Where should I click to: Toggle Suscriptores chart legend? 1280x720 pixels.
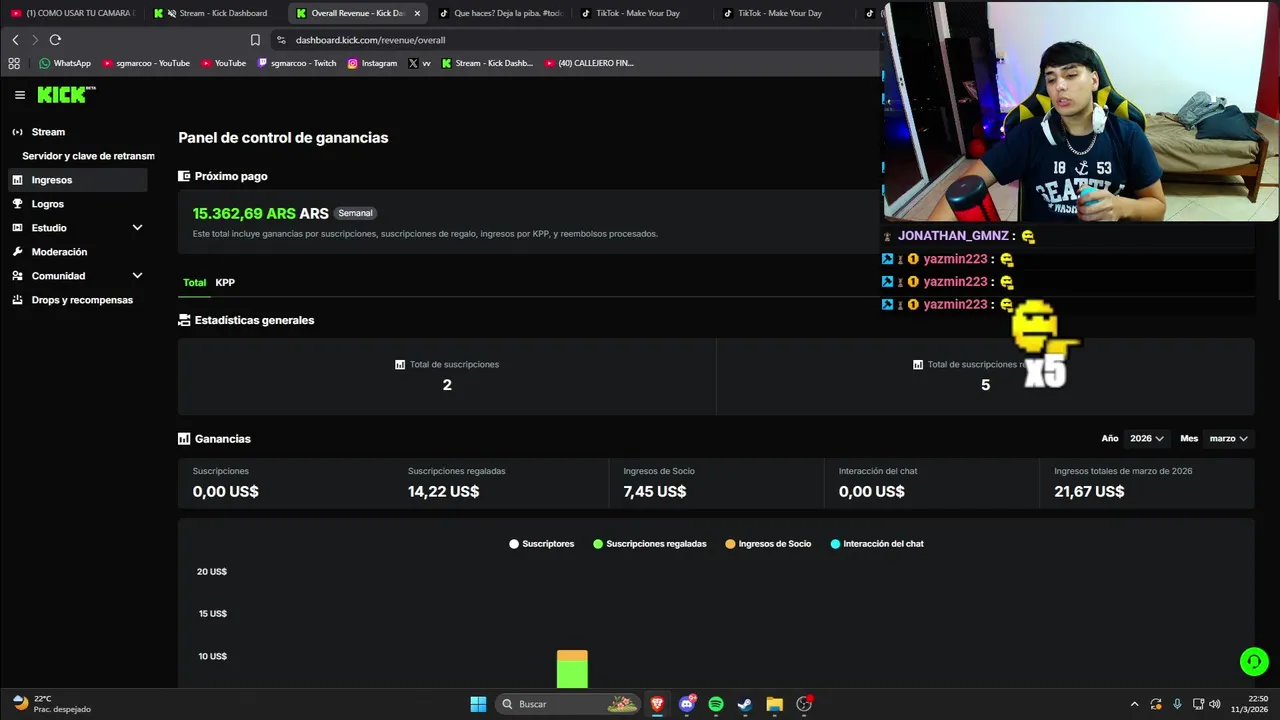click(x=541, y=544)
